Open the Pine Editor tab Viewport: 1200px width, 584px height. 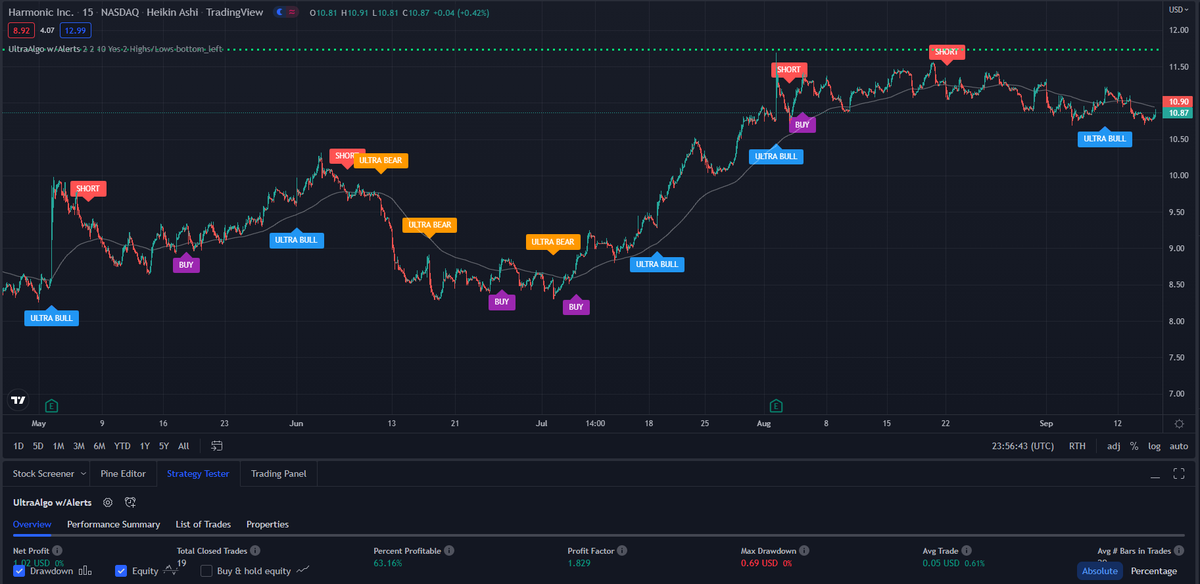point(123,473)
